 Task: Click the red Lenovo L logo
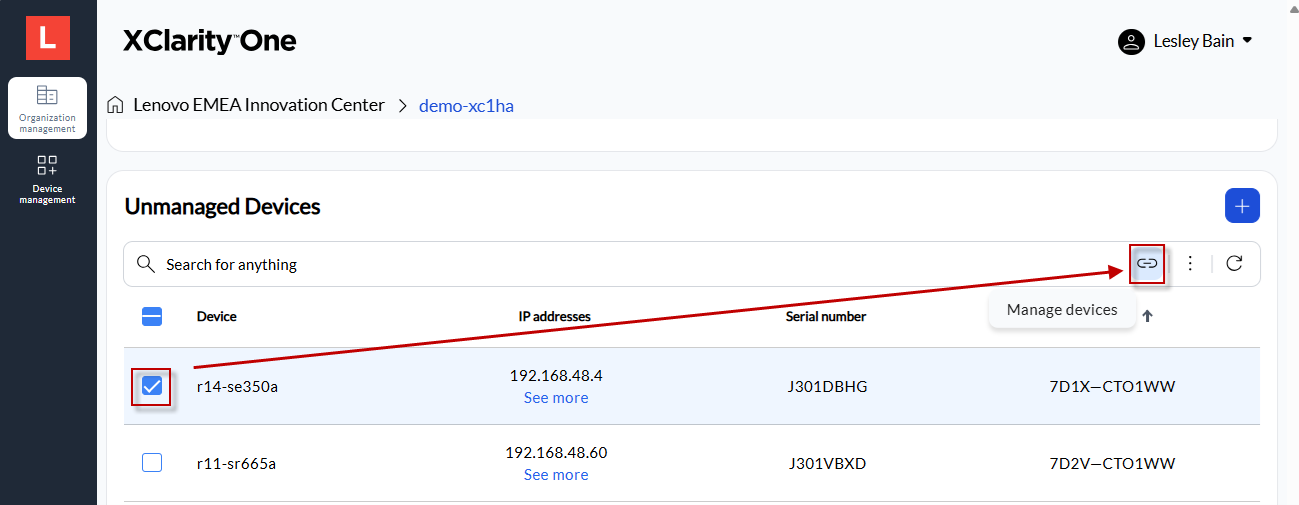(x=47, y=38)
